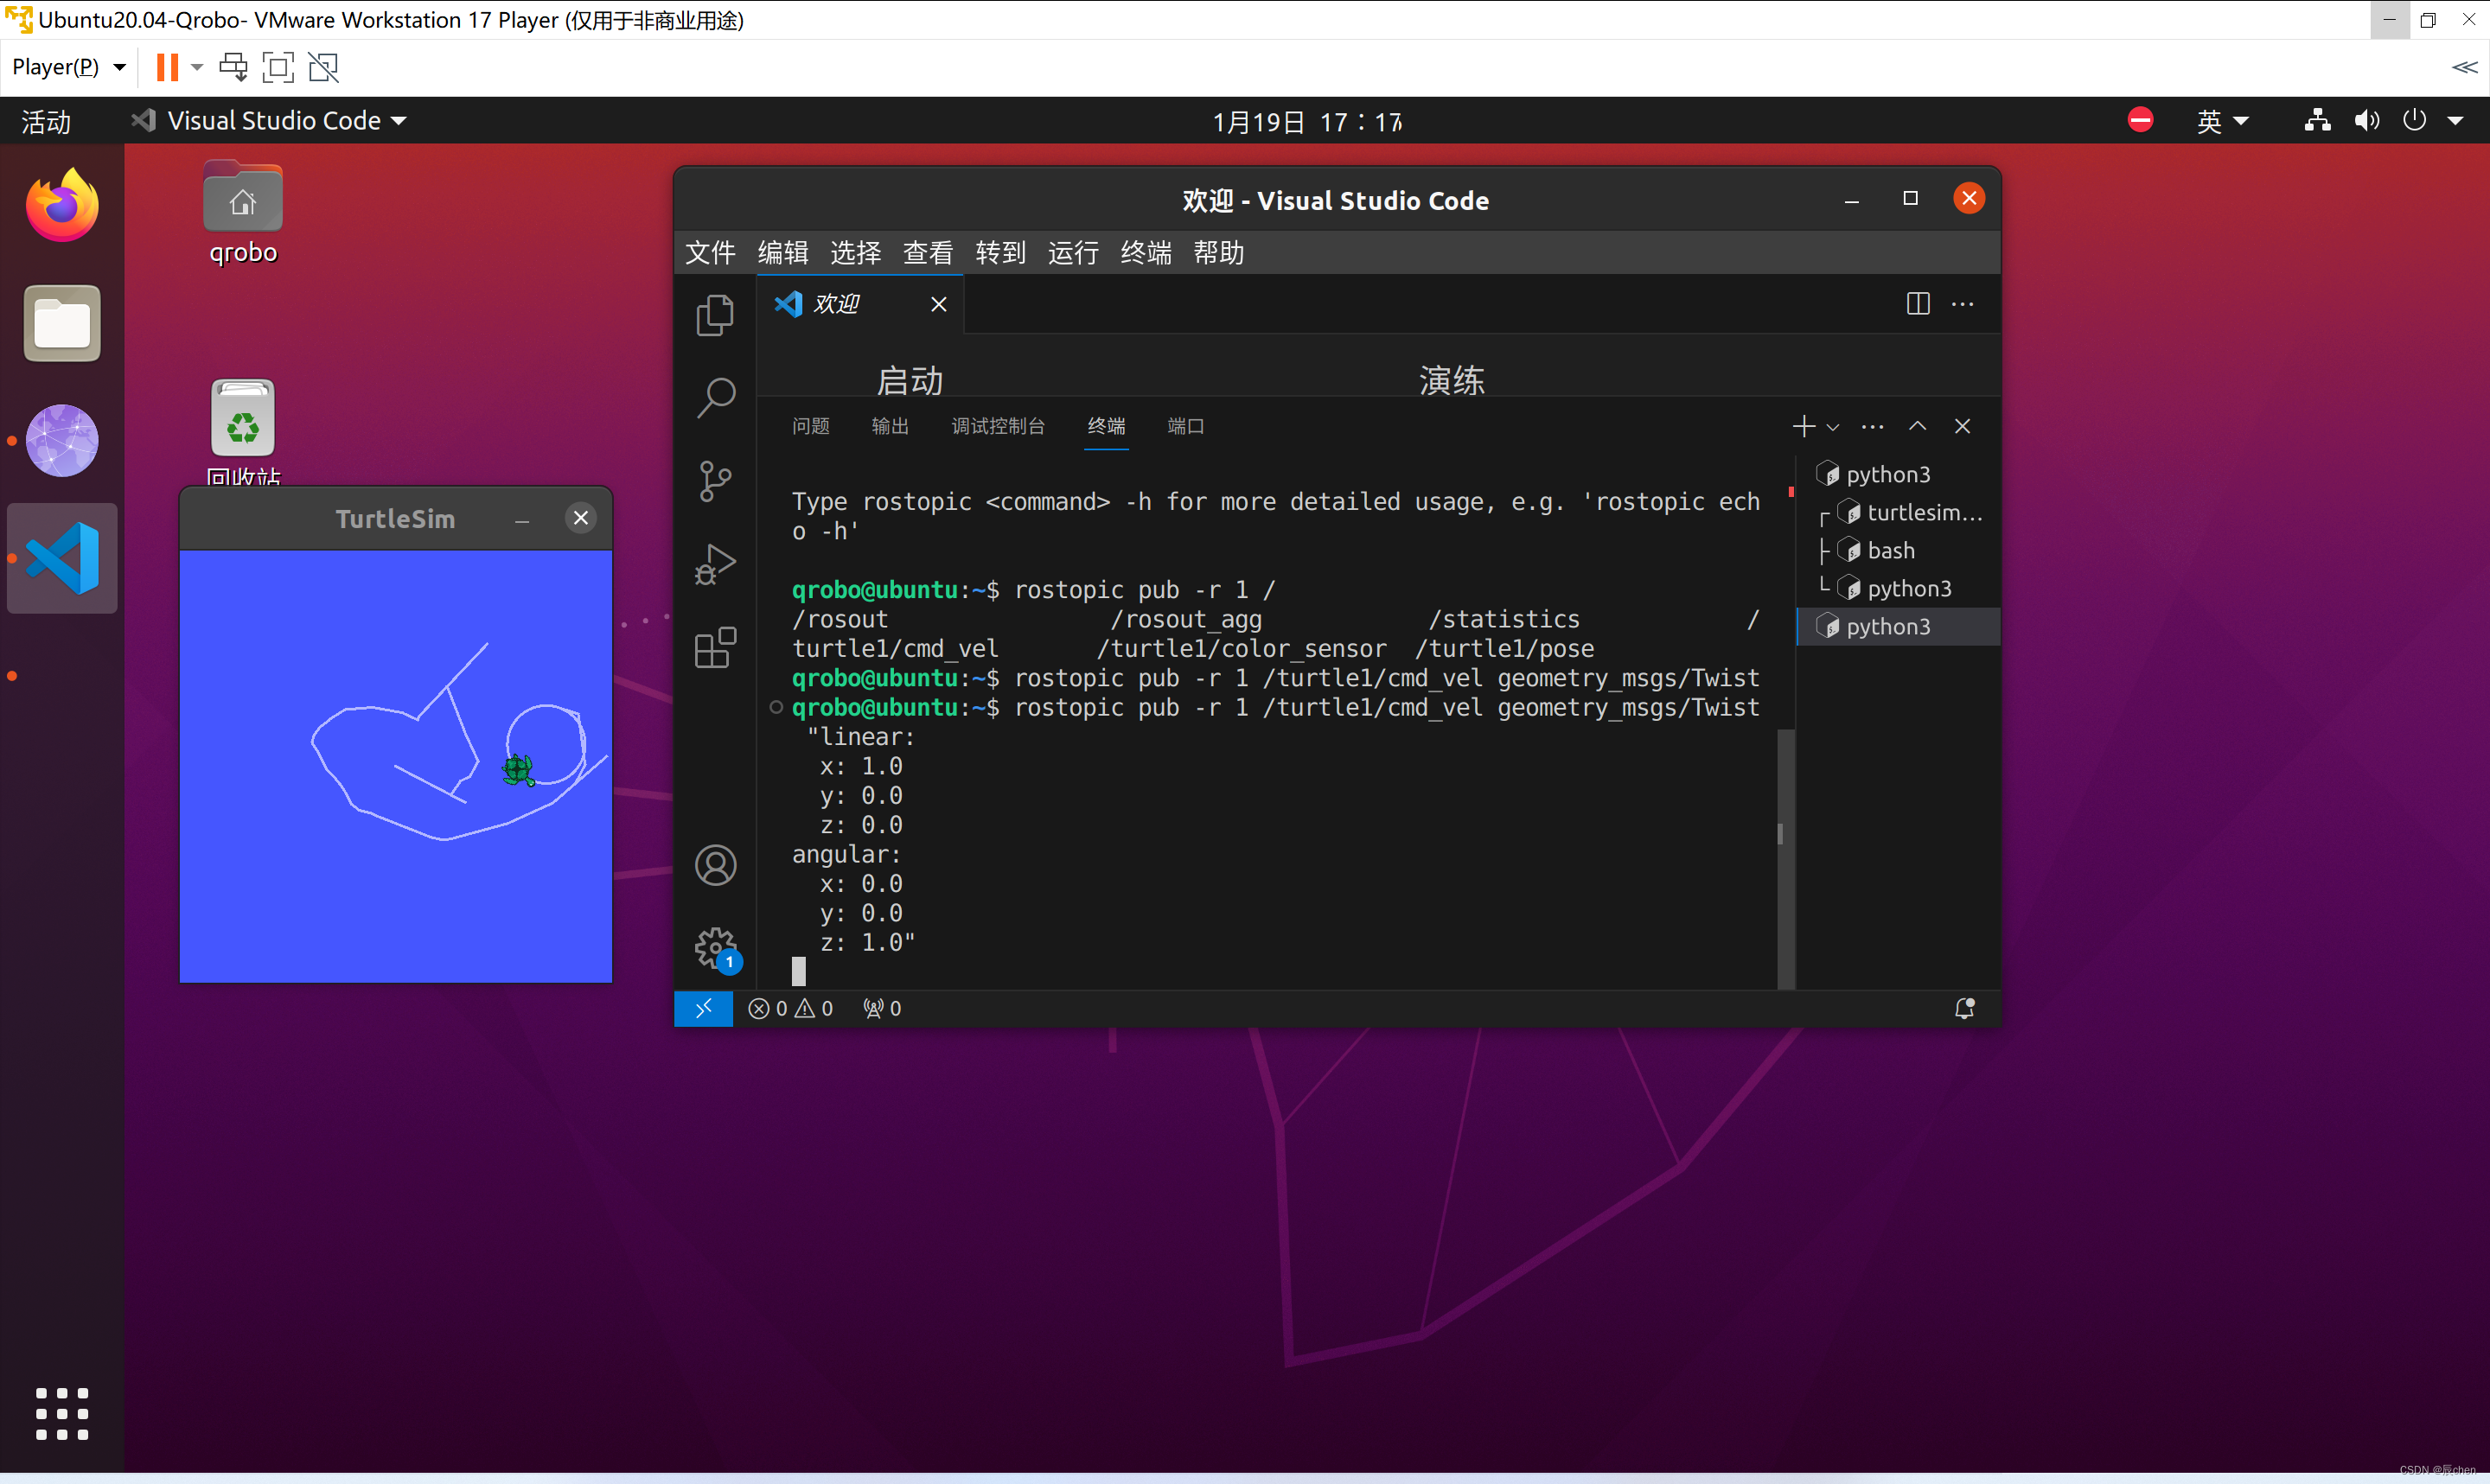Open the Ubuntu system status menu arrow
The height and width of the screenshot is (1484, 2490).
tap(2455, 121)
